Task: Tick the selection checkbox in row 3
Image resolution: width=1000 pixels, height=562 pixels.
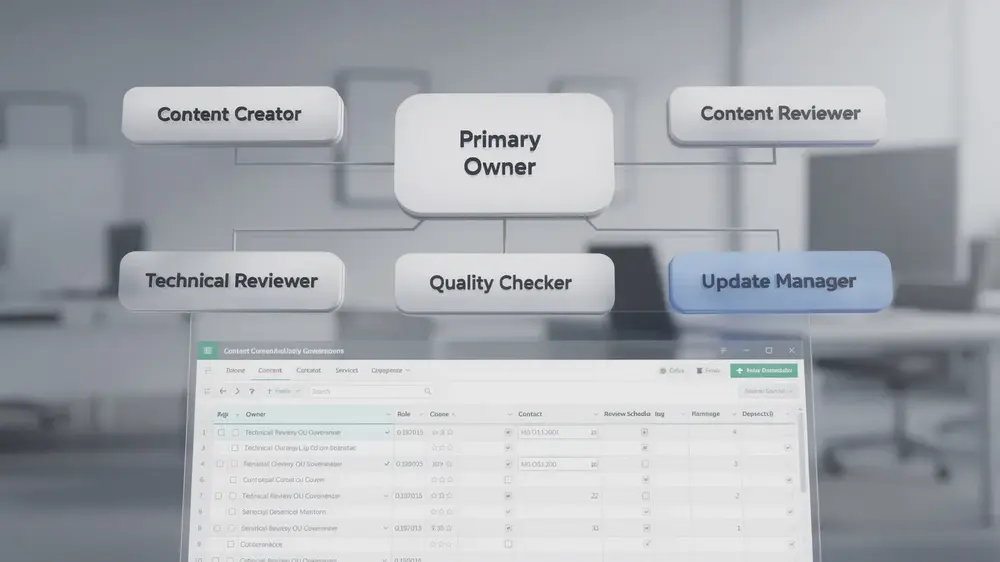Action: click(235, 448)
